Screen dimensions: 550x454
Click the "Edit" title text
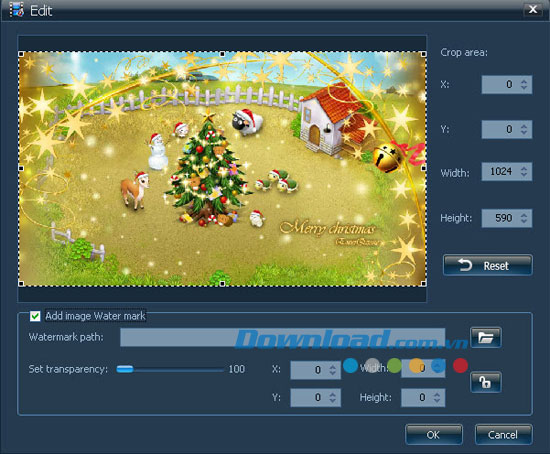point(41,11)
